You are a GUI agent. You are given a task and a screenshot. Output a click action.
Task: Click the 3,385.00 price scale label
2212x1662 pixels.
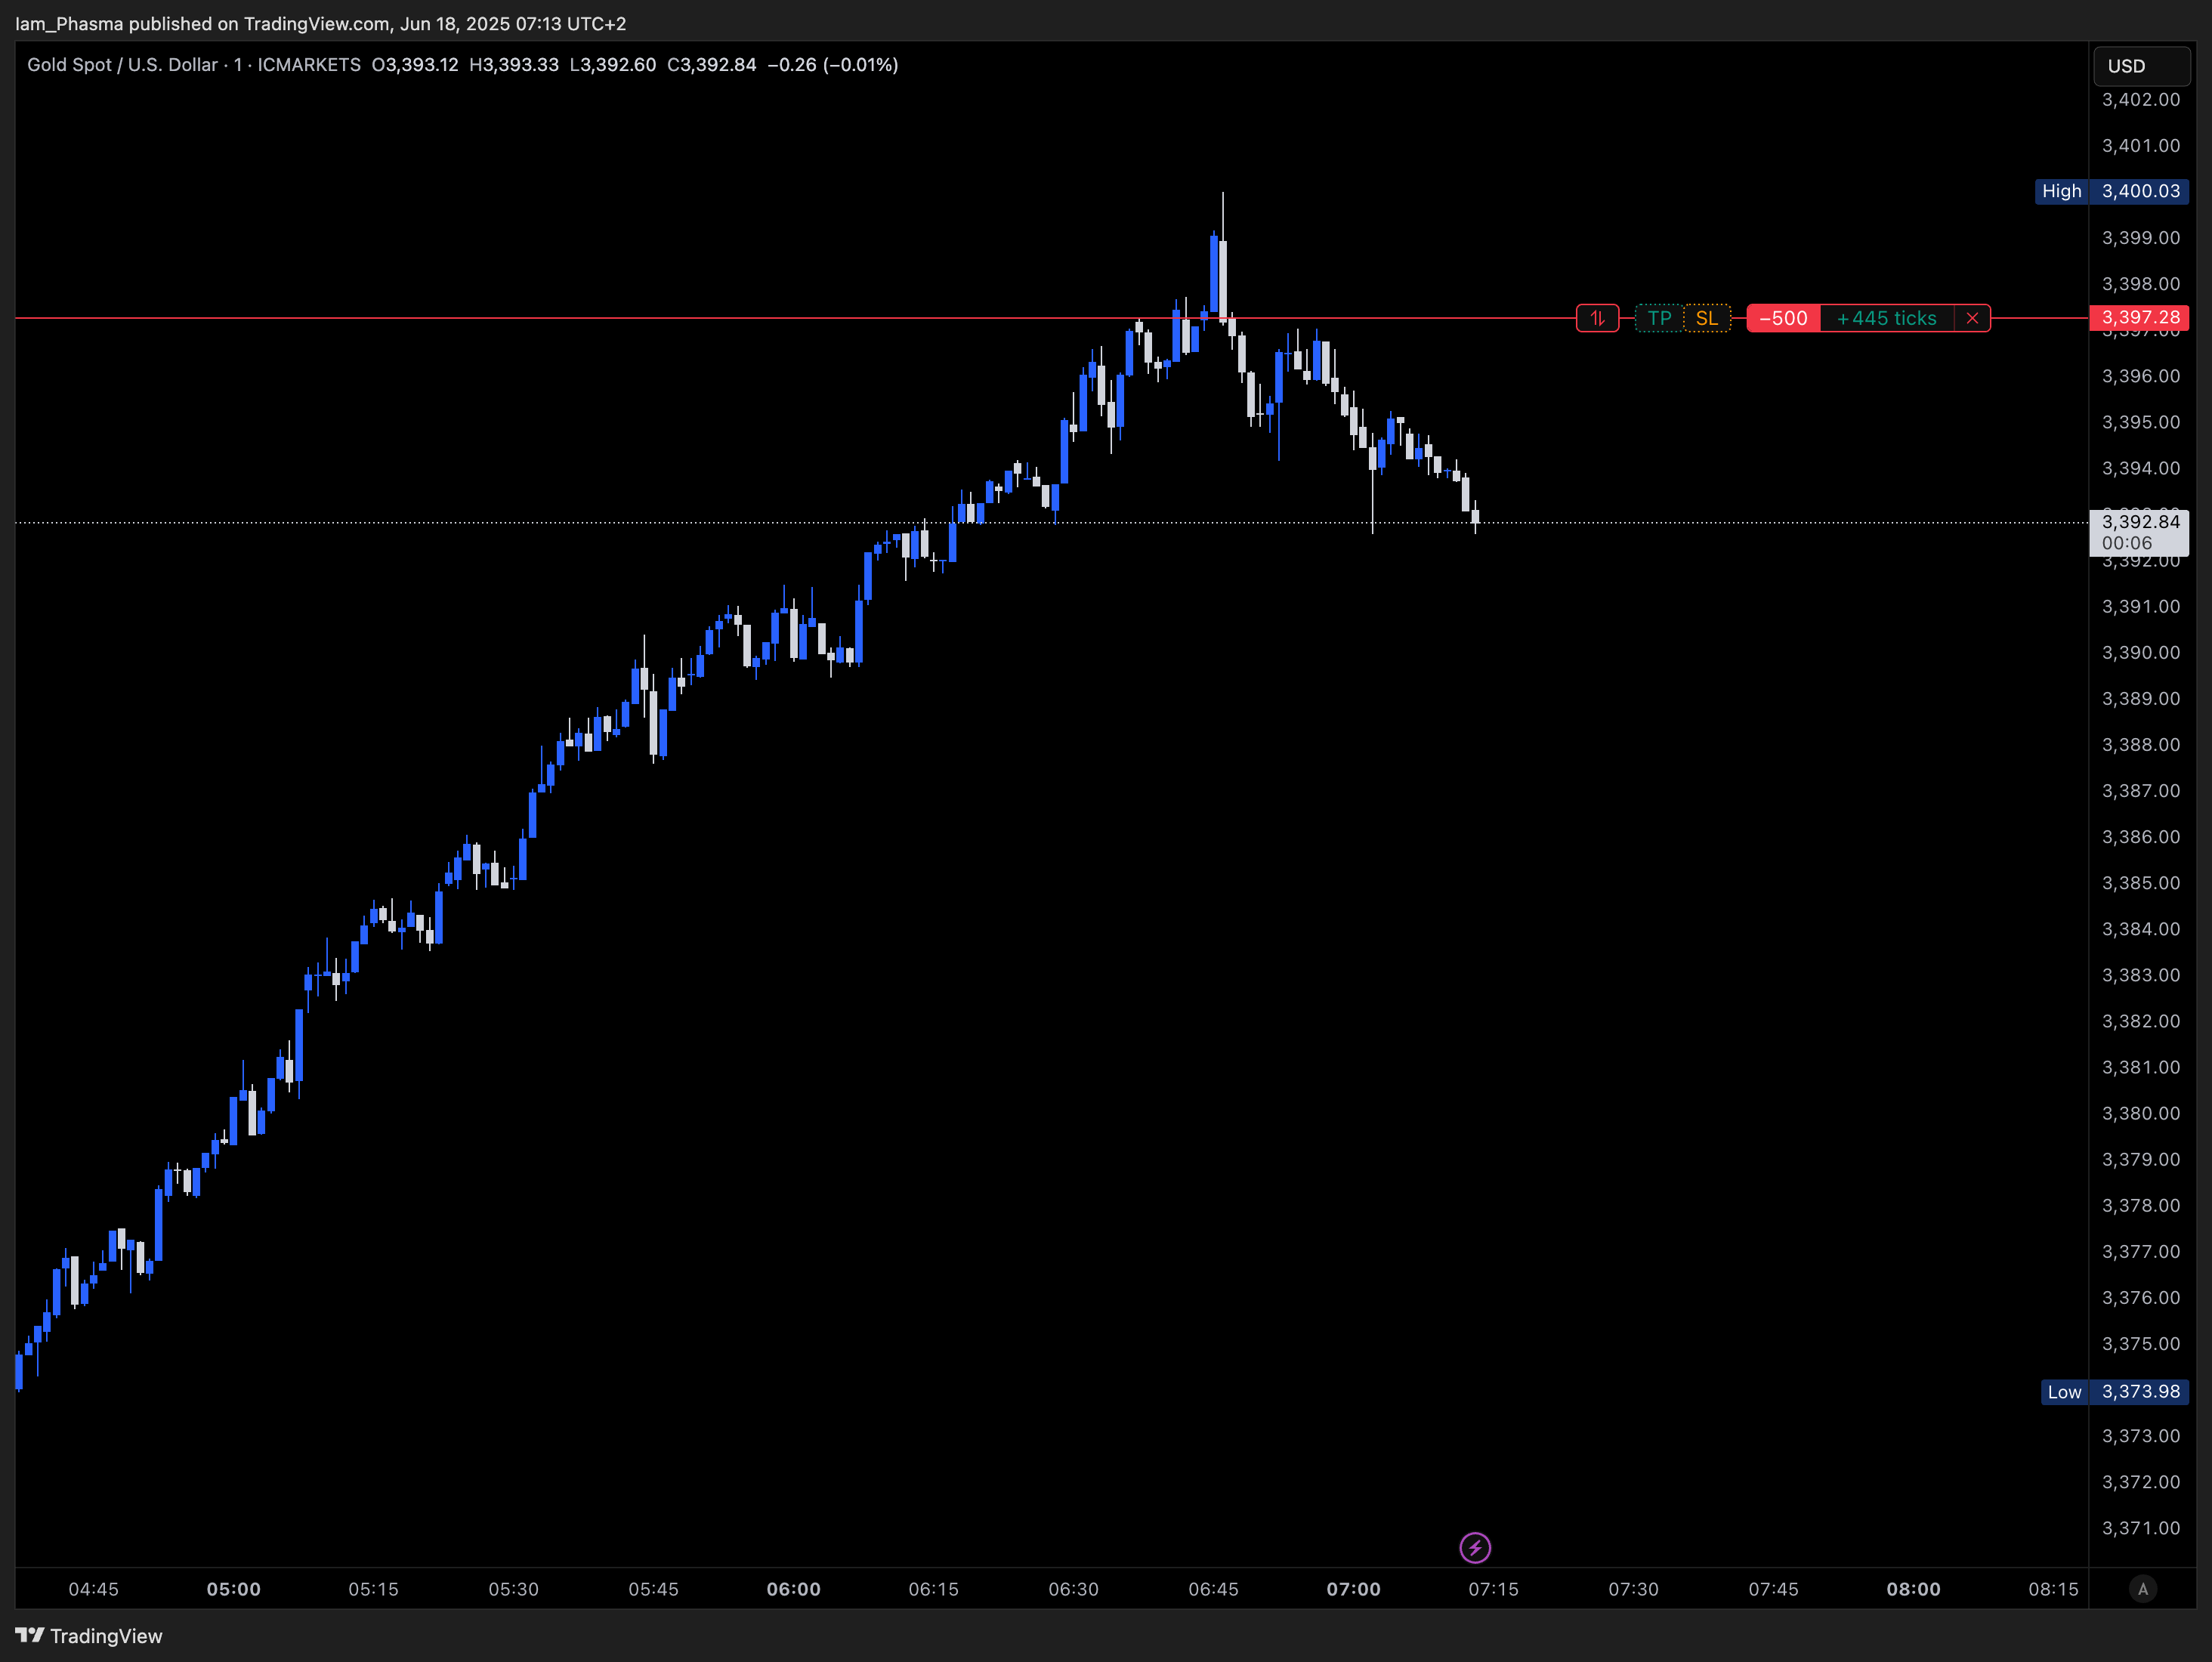[x=2140, y=882]
